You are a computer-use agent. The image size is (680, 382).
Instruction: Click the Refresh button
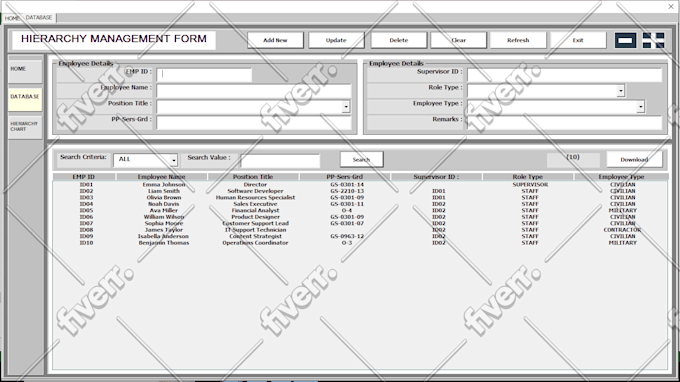click(518, 40)
